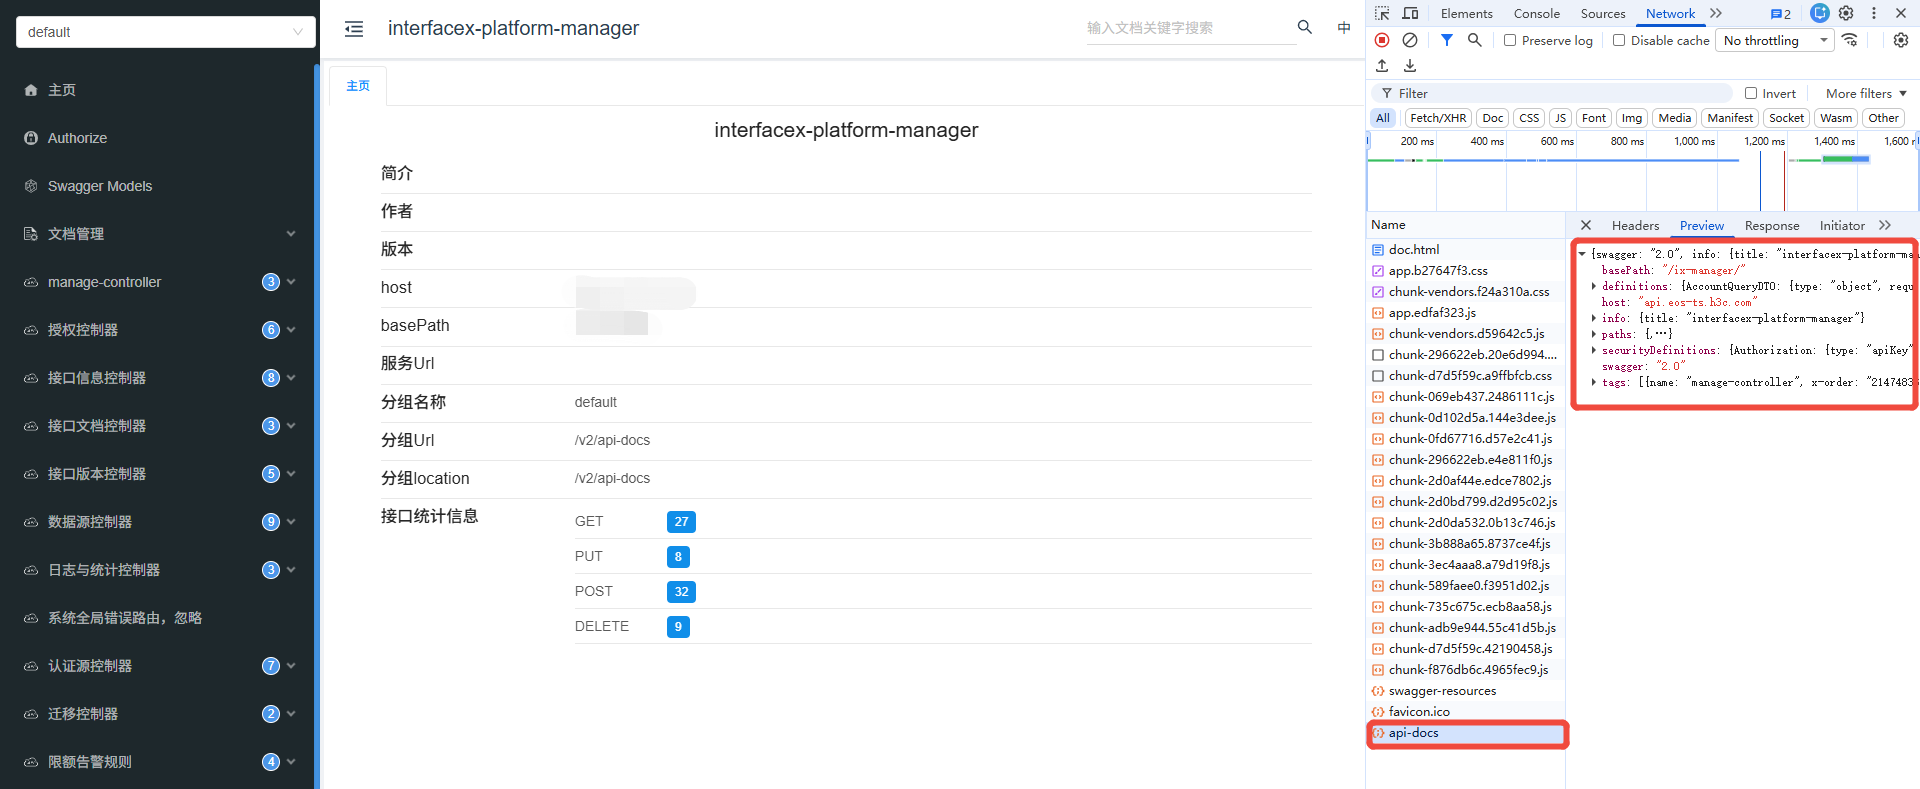Viewport: 1920px width, 789px height.
Task: Open the default group dropdown
Action: [x=166, y=32]
